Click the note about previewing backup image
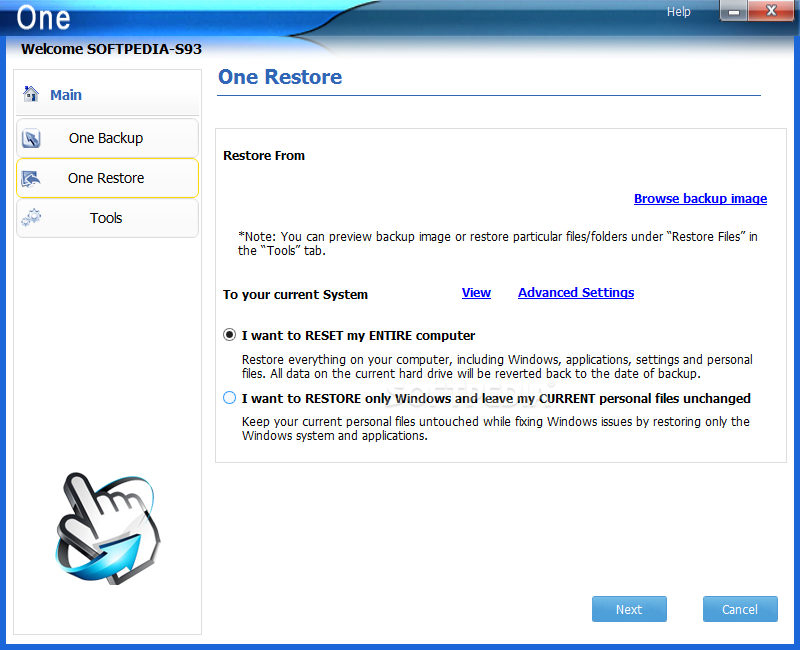This screenshot has width=800, height=650. tap(497, 243)
